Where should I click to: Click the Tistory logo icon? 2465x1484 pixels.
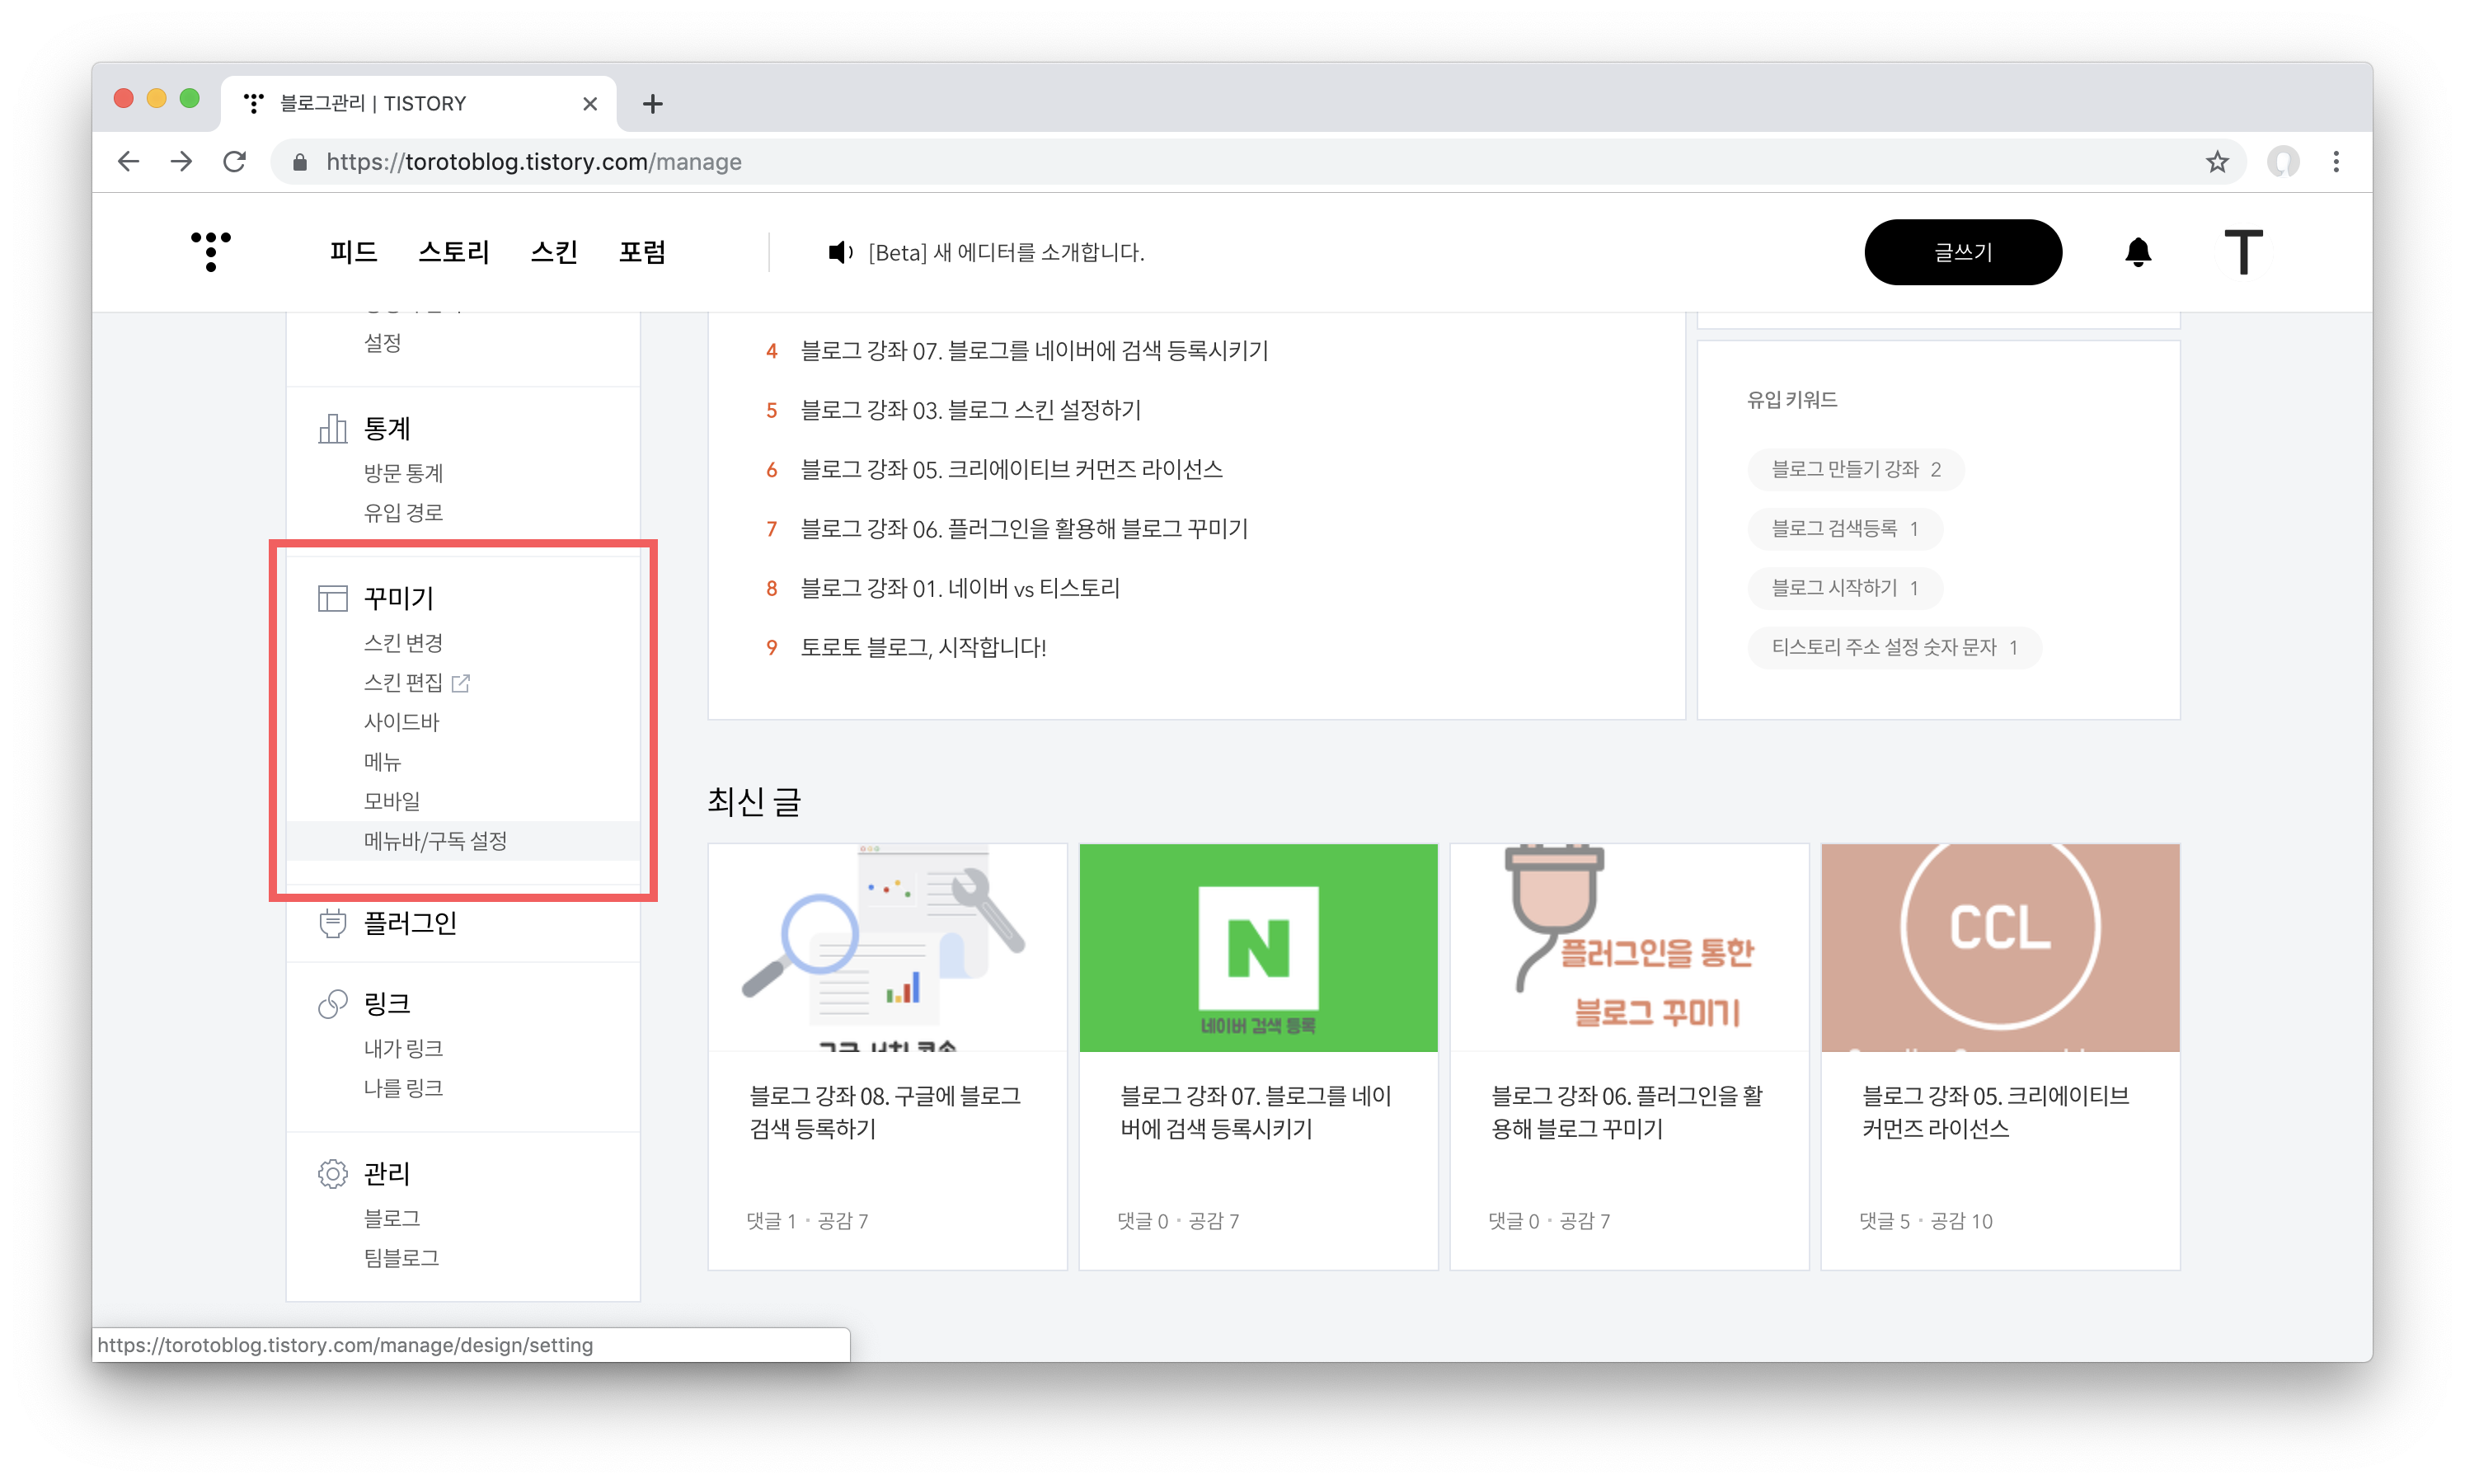pyautogui.click(x=211, y=251)
